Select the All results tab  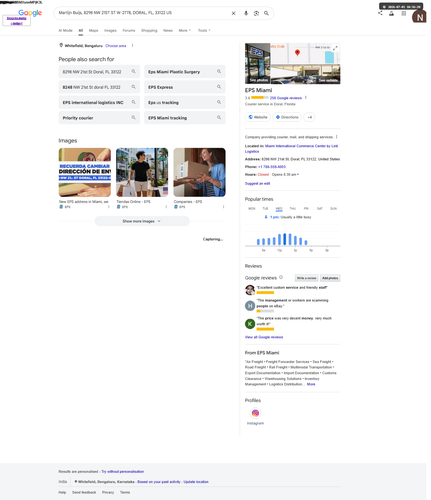pyautogui.click(x=81, y=30)
